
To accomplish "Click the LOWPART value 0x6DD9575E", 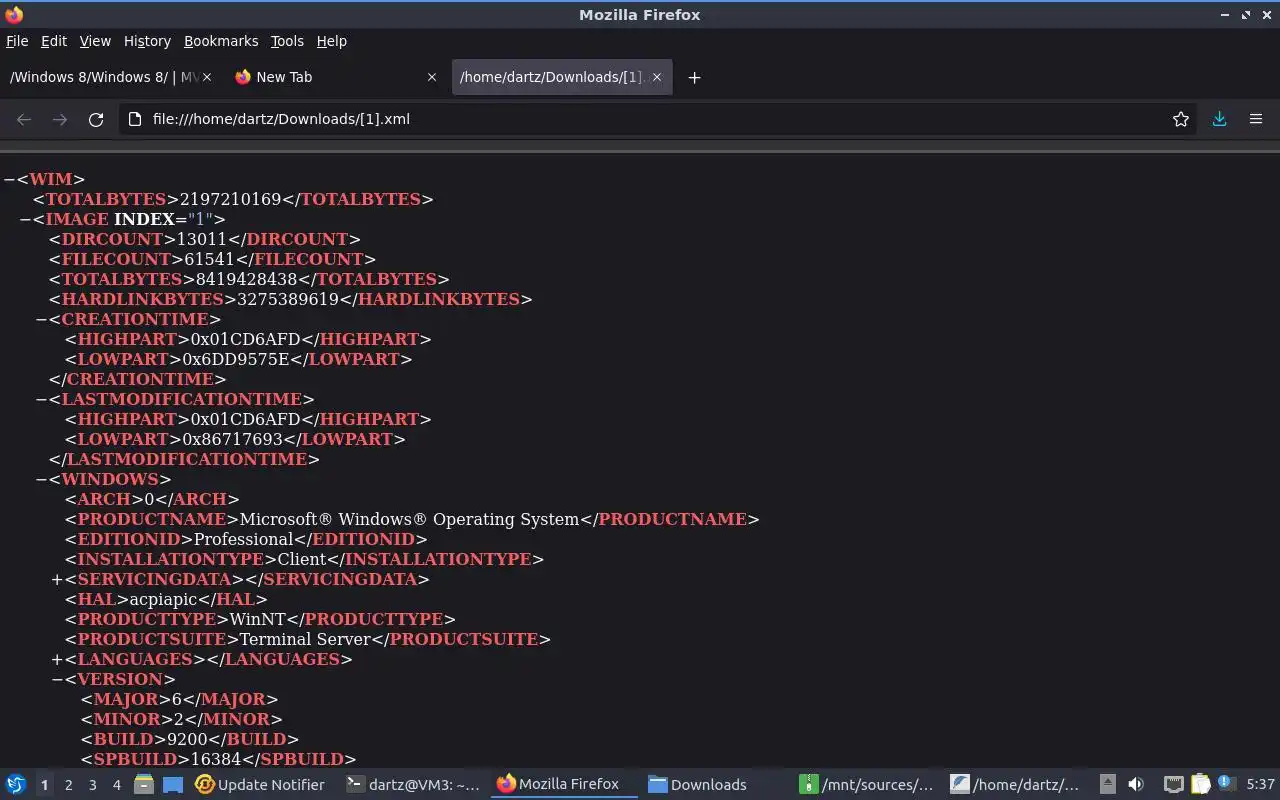I will click(235, 359).
